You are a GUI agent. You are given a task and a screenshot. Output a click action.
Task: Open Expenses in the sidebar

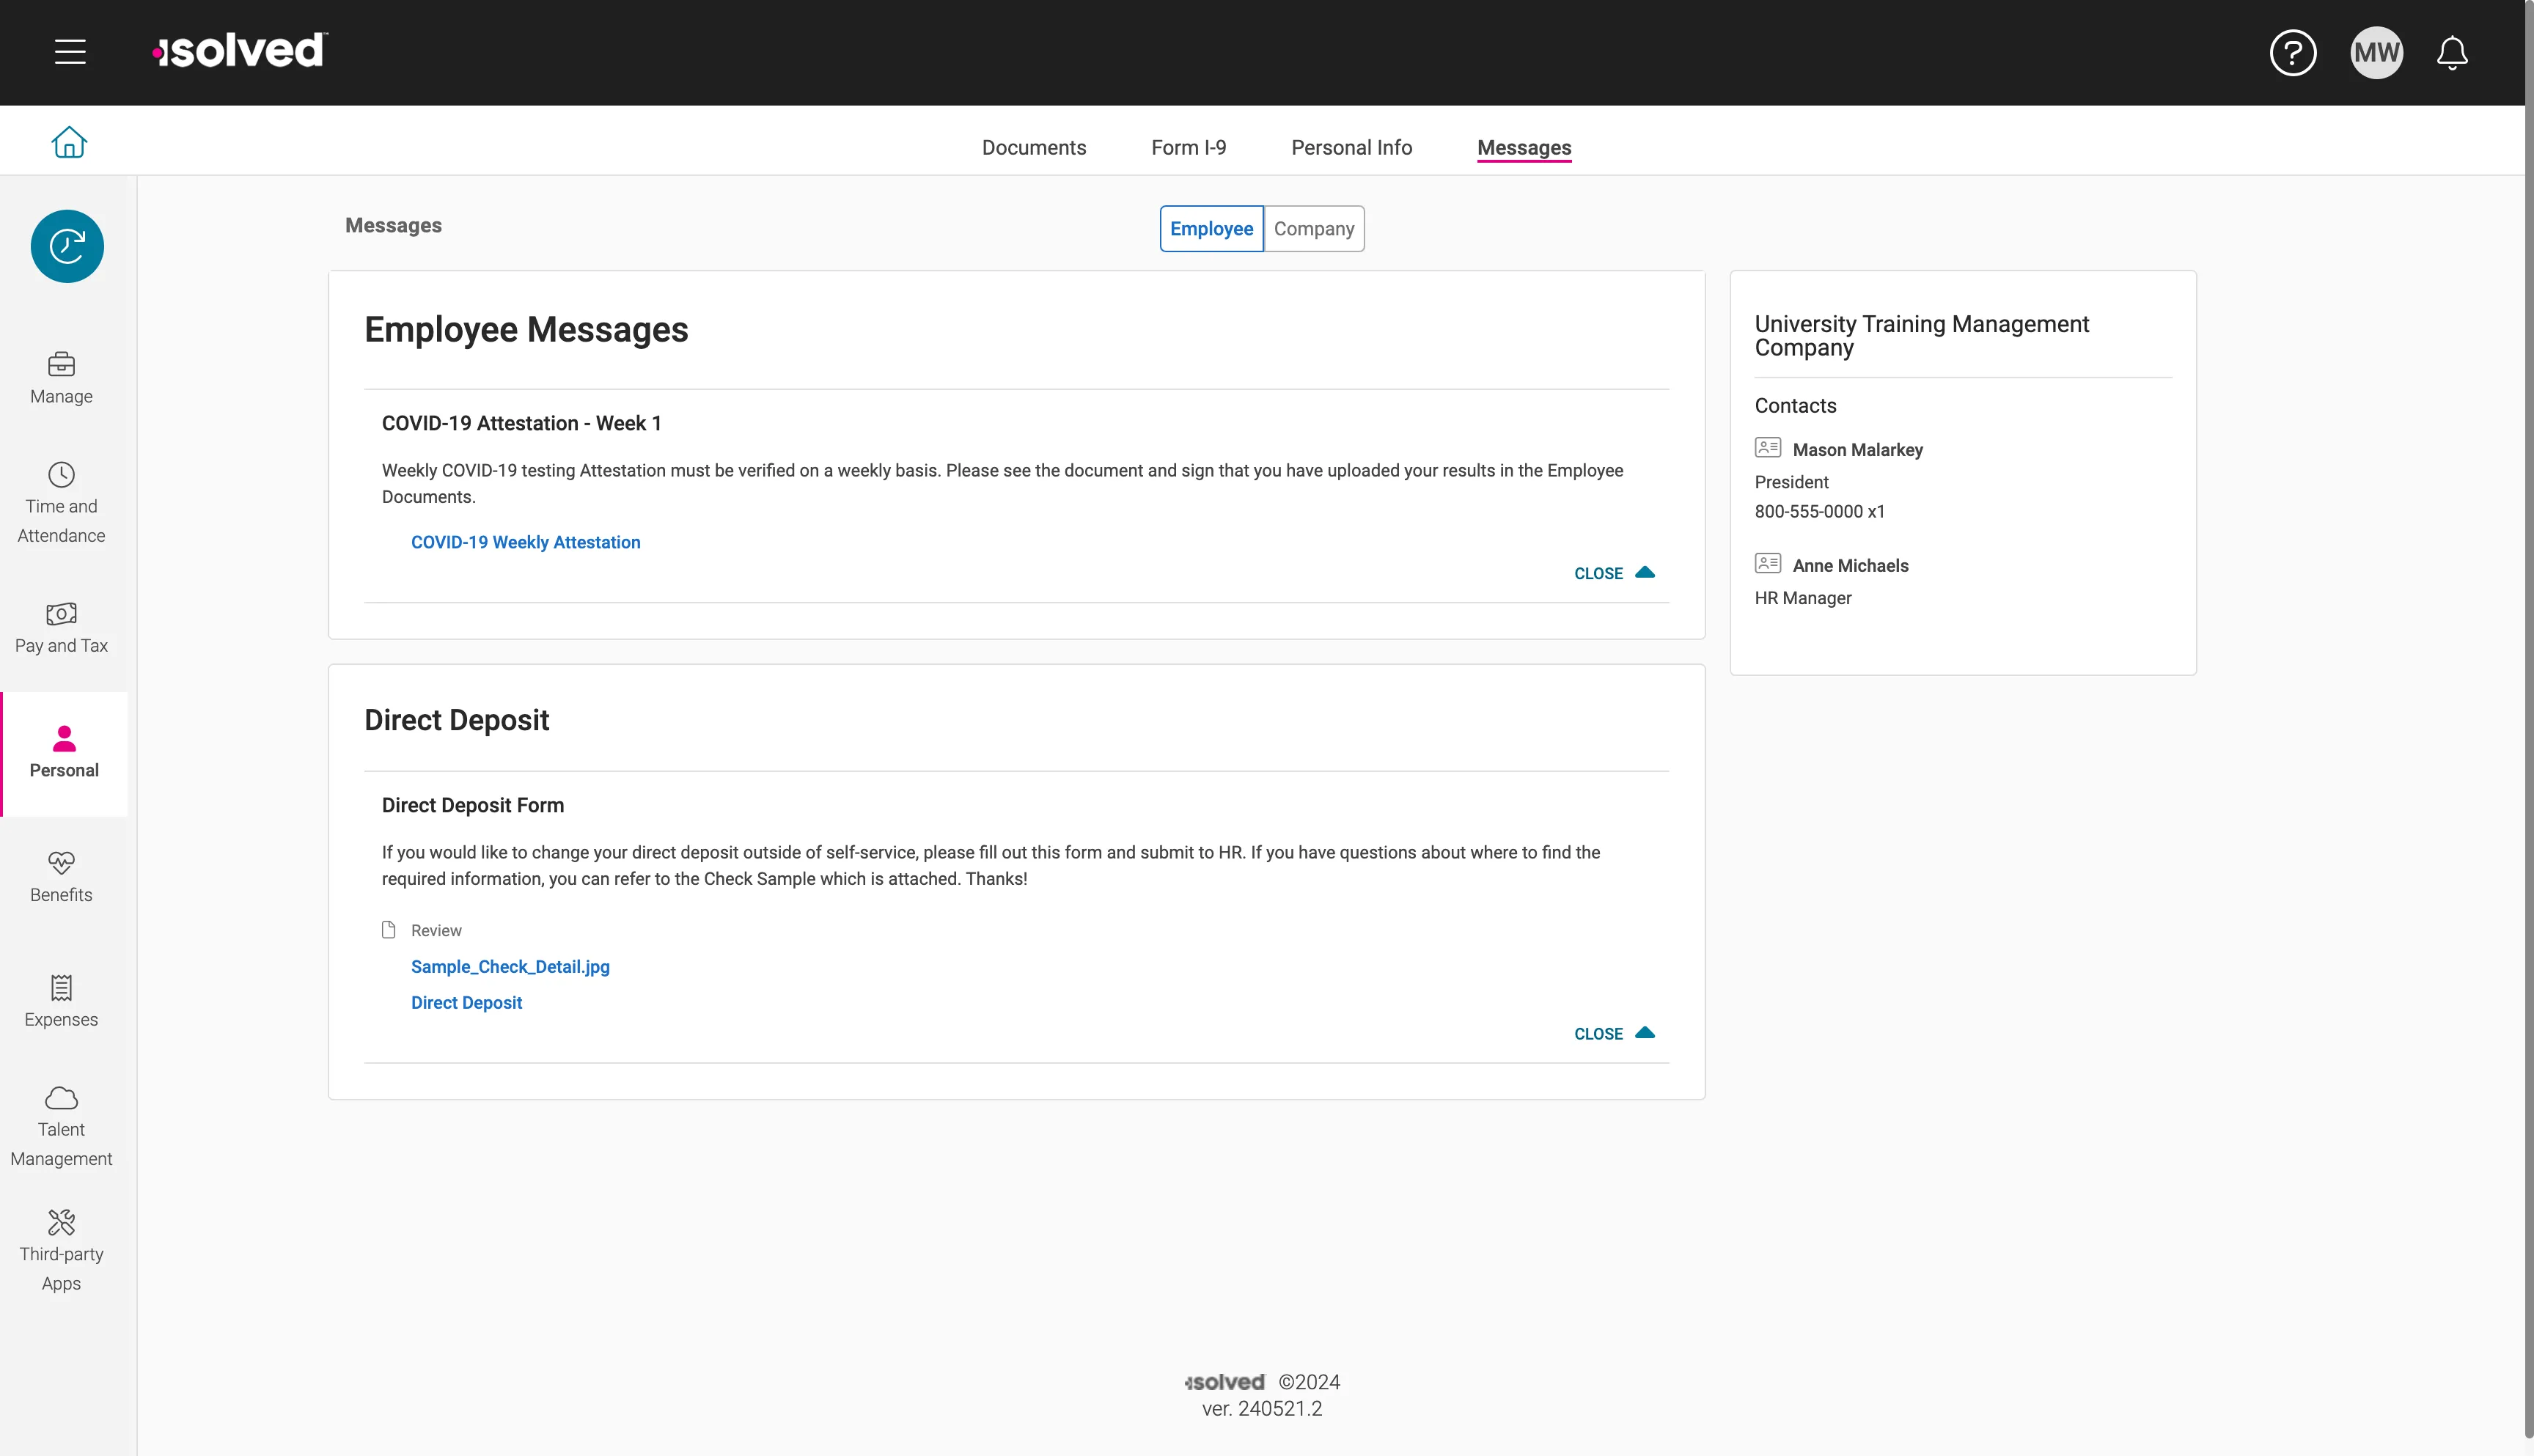[61, 1002]
